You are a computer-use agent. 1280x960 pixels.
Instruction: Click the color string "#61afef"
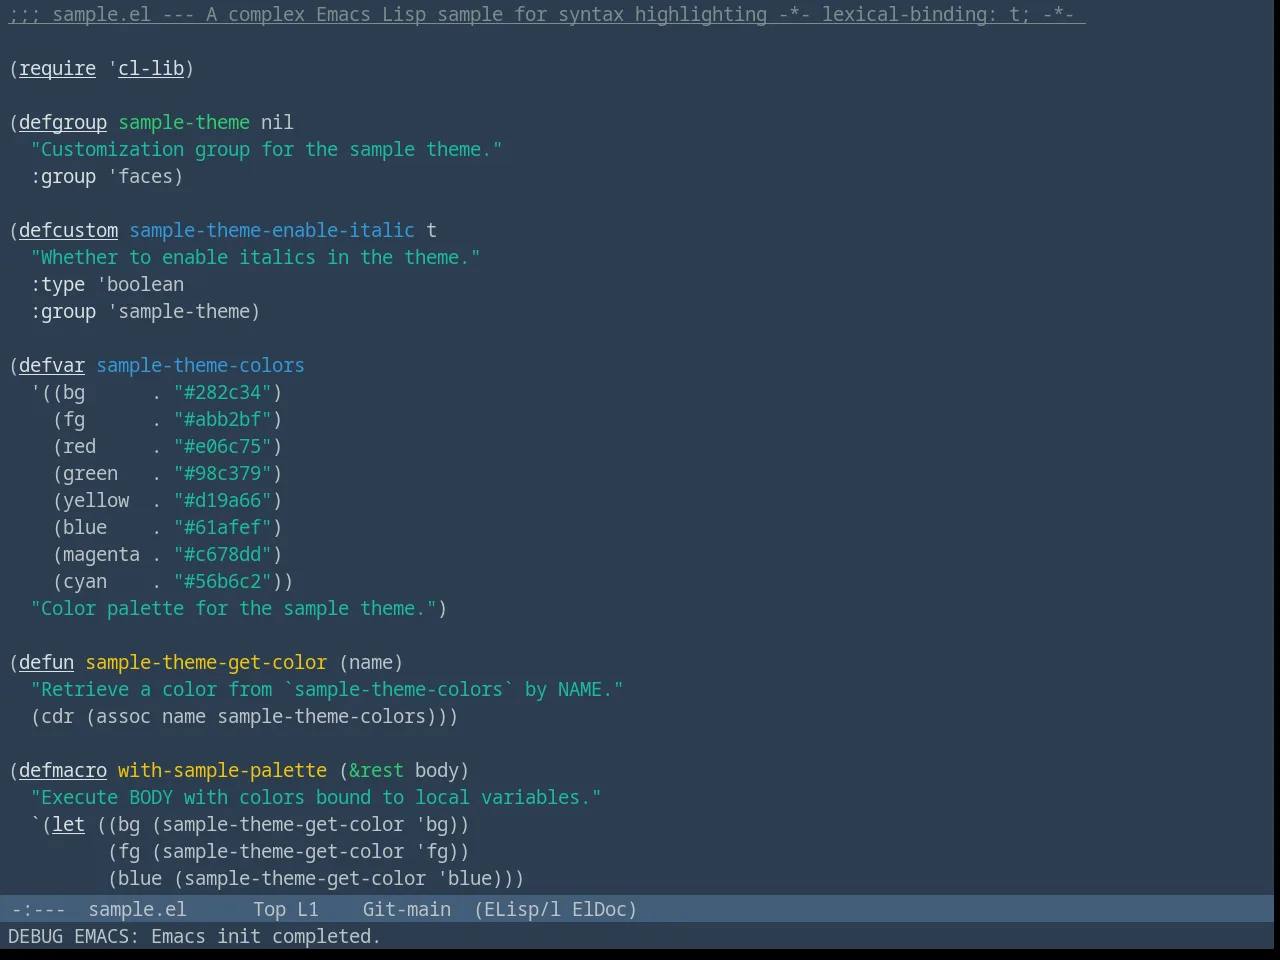[x=222, y=527]
